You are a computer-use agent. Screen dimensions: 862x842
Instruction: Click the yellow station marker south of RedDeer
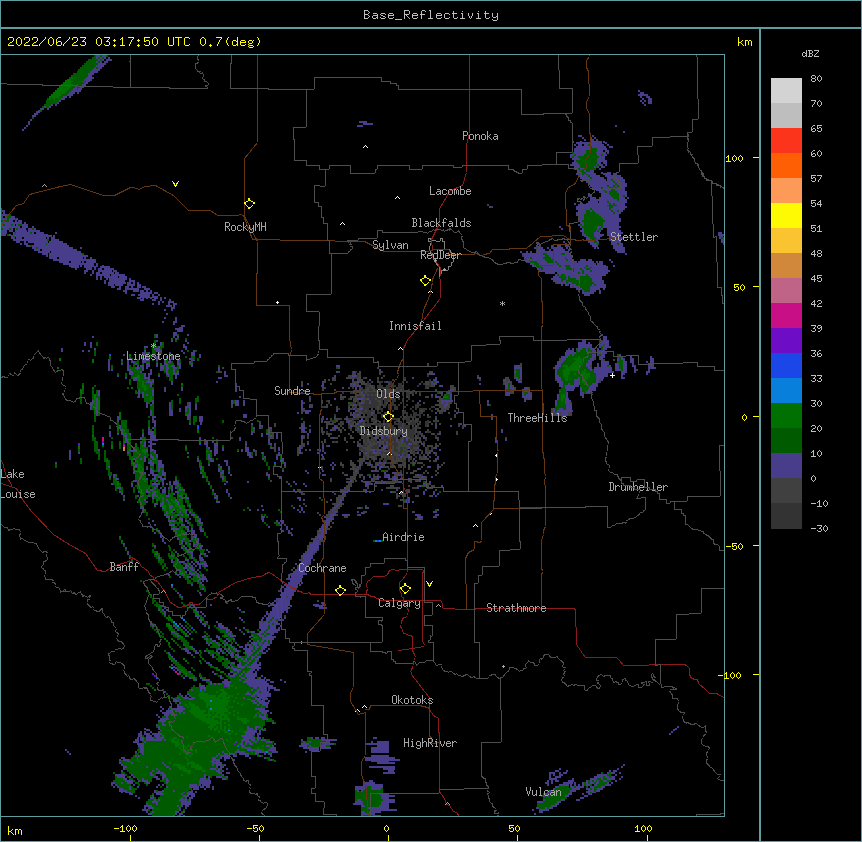click(425, 280)
